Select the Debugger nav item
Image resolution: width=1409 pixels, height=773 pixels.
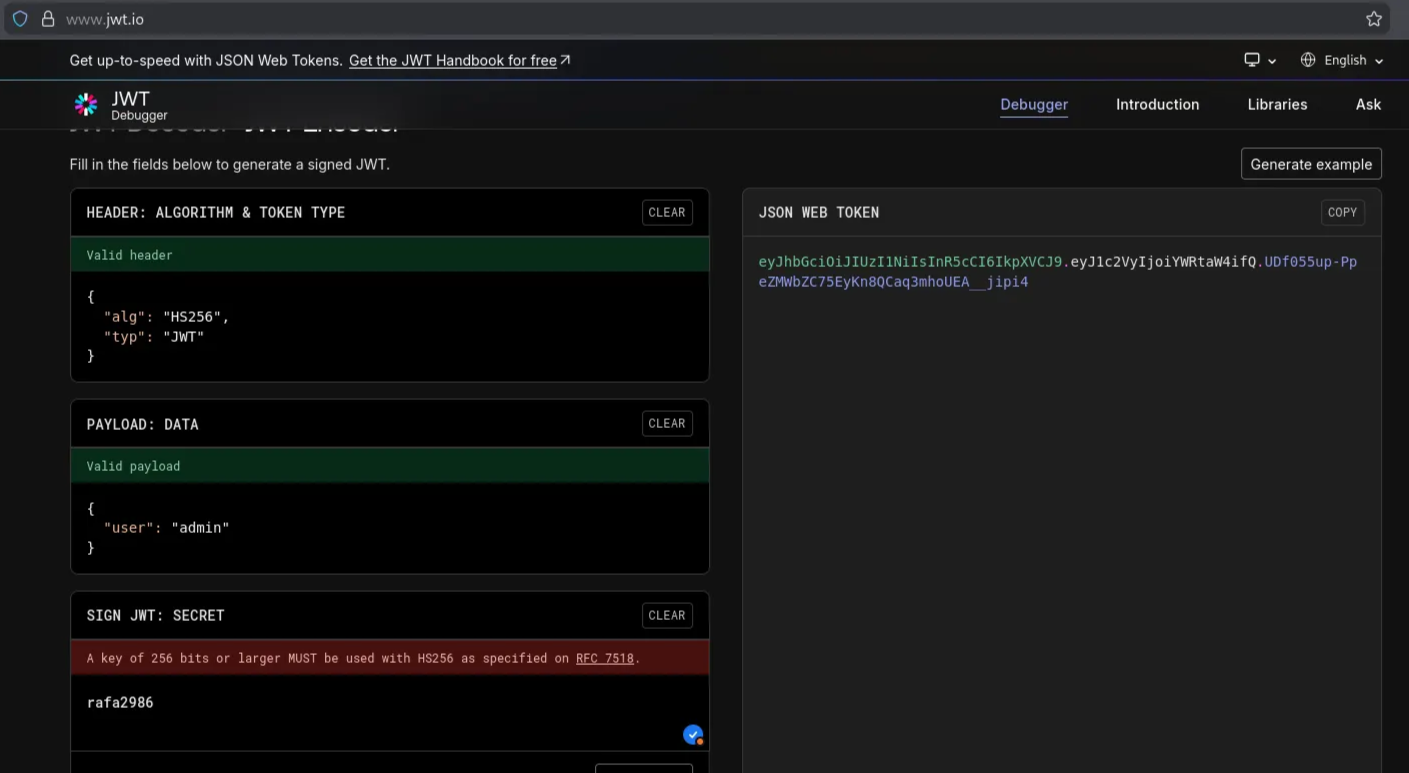(x=1034, y=104)
